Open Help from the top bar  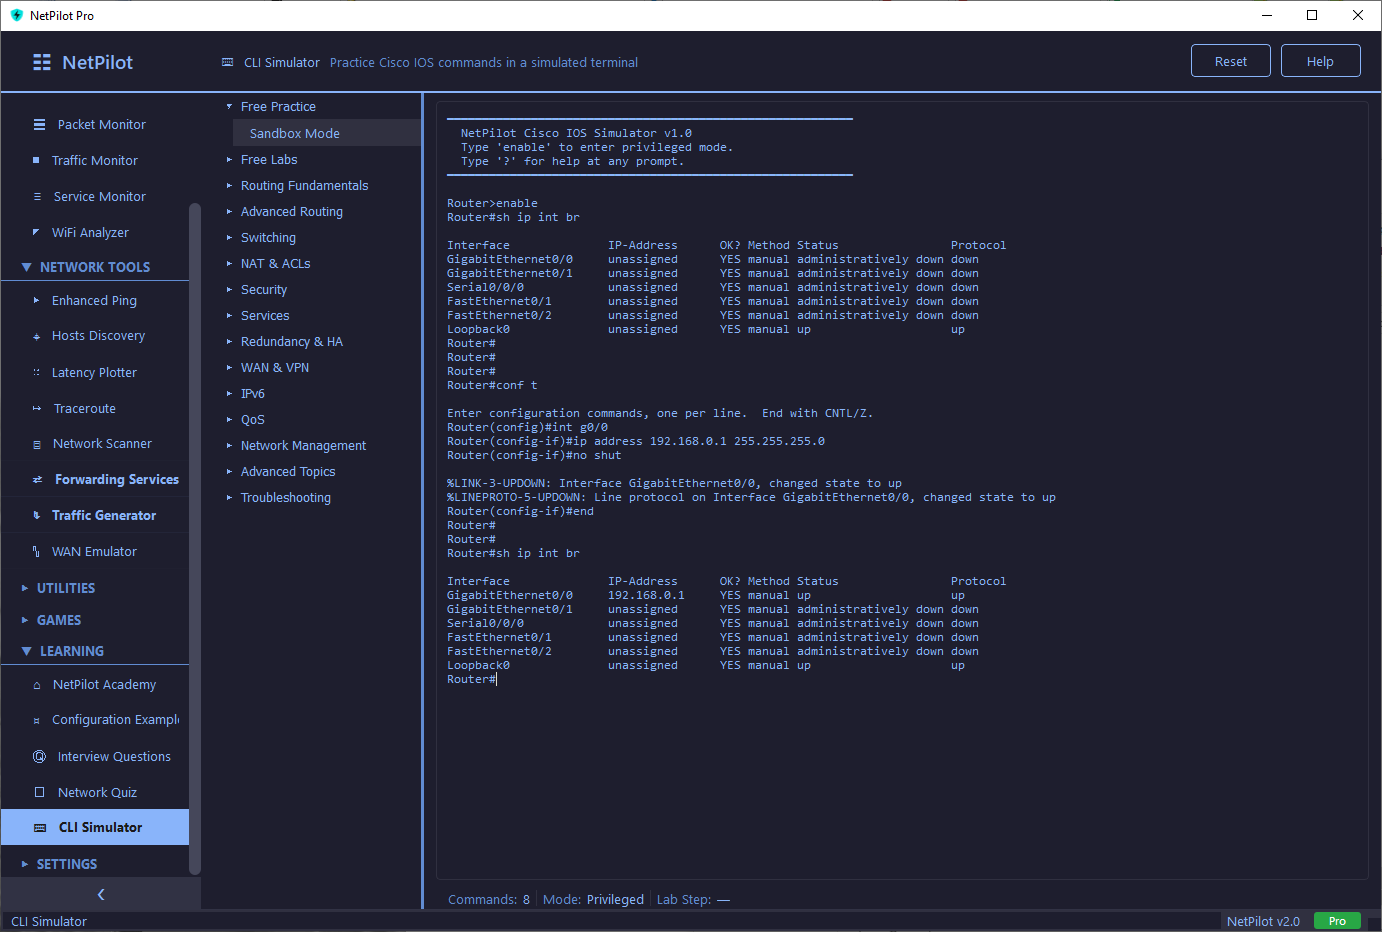click(1320, 60)
